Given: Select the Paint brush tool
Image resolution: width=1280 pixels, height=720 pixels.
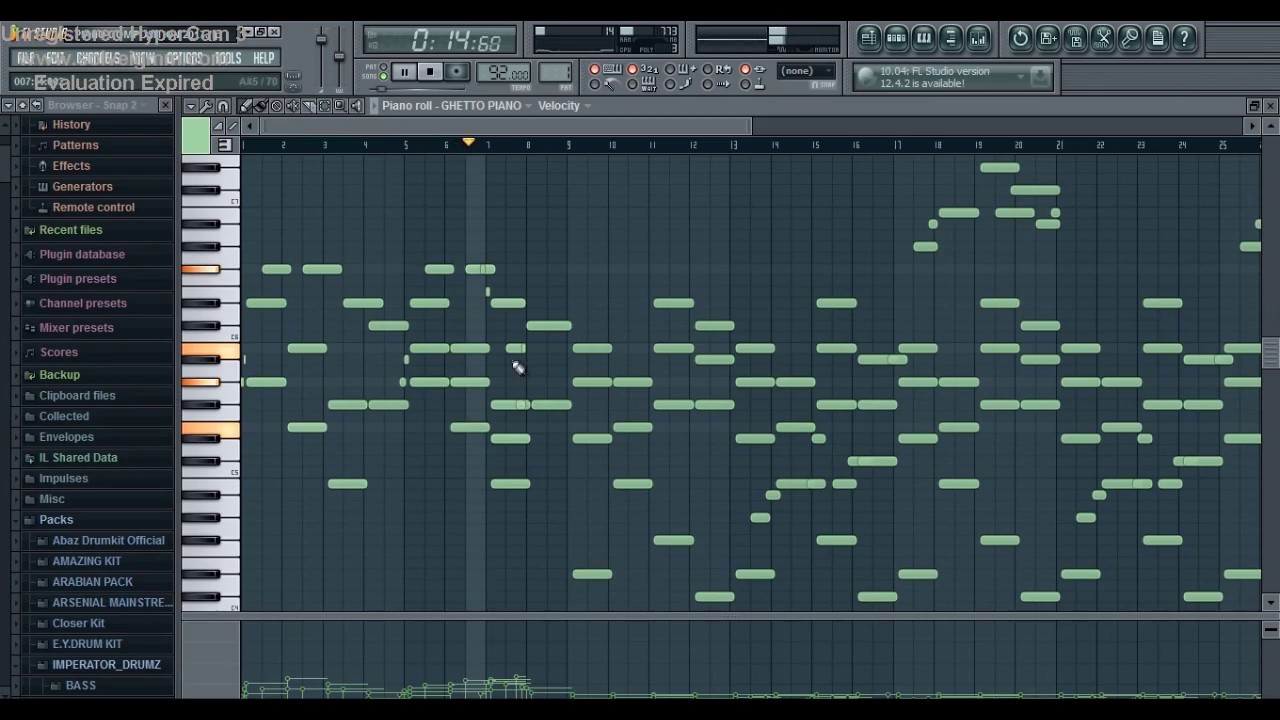Looking at the screenshot, I should tap(260, 106).
